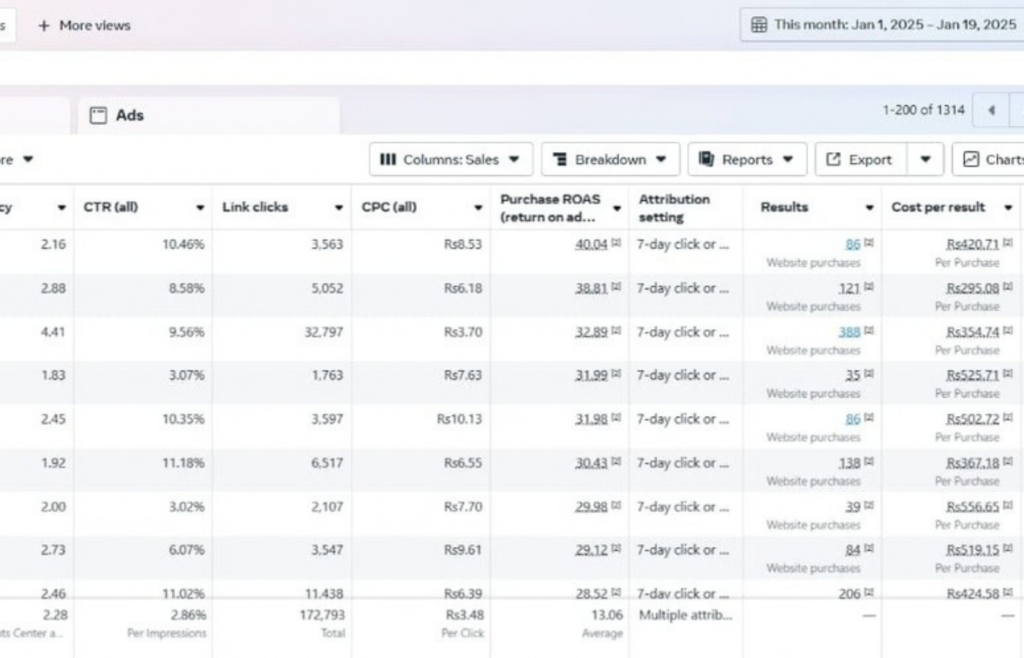Viewport: 1024px width, 658px height.
Task: Click the plus icon for More views
Action: pyautogui.click(x=44, y=25)
